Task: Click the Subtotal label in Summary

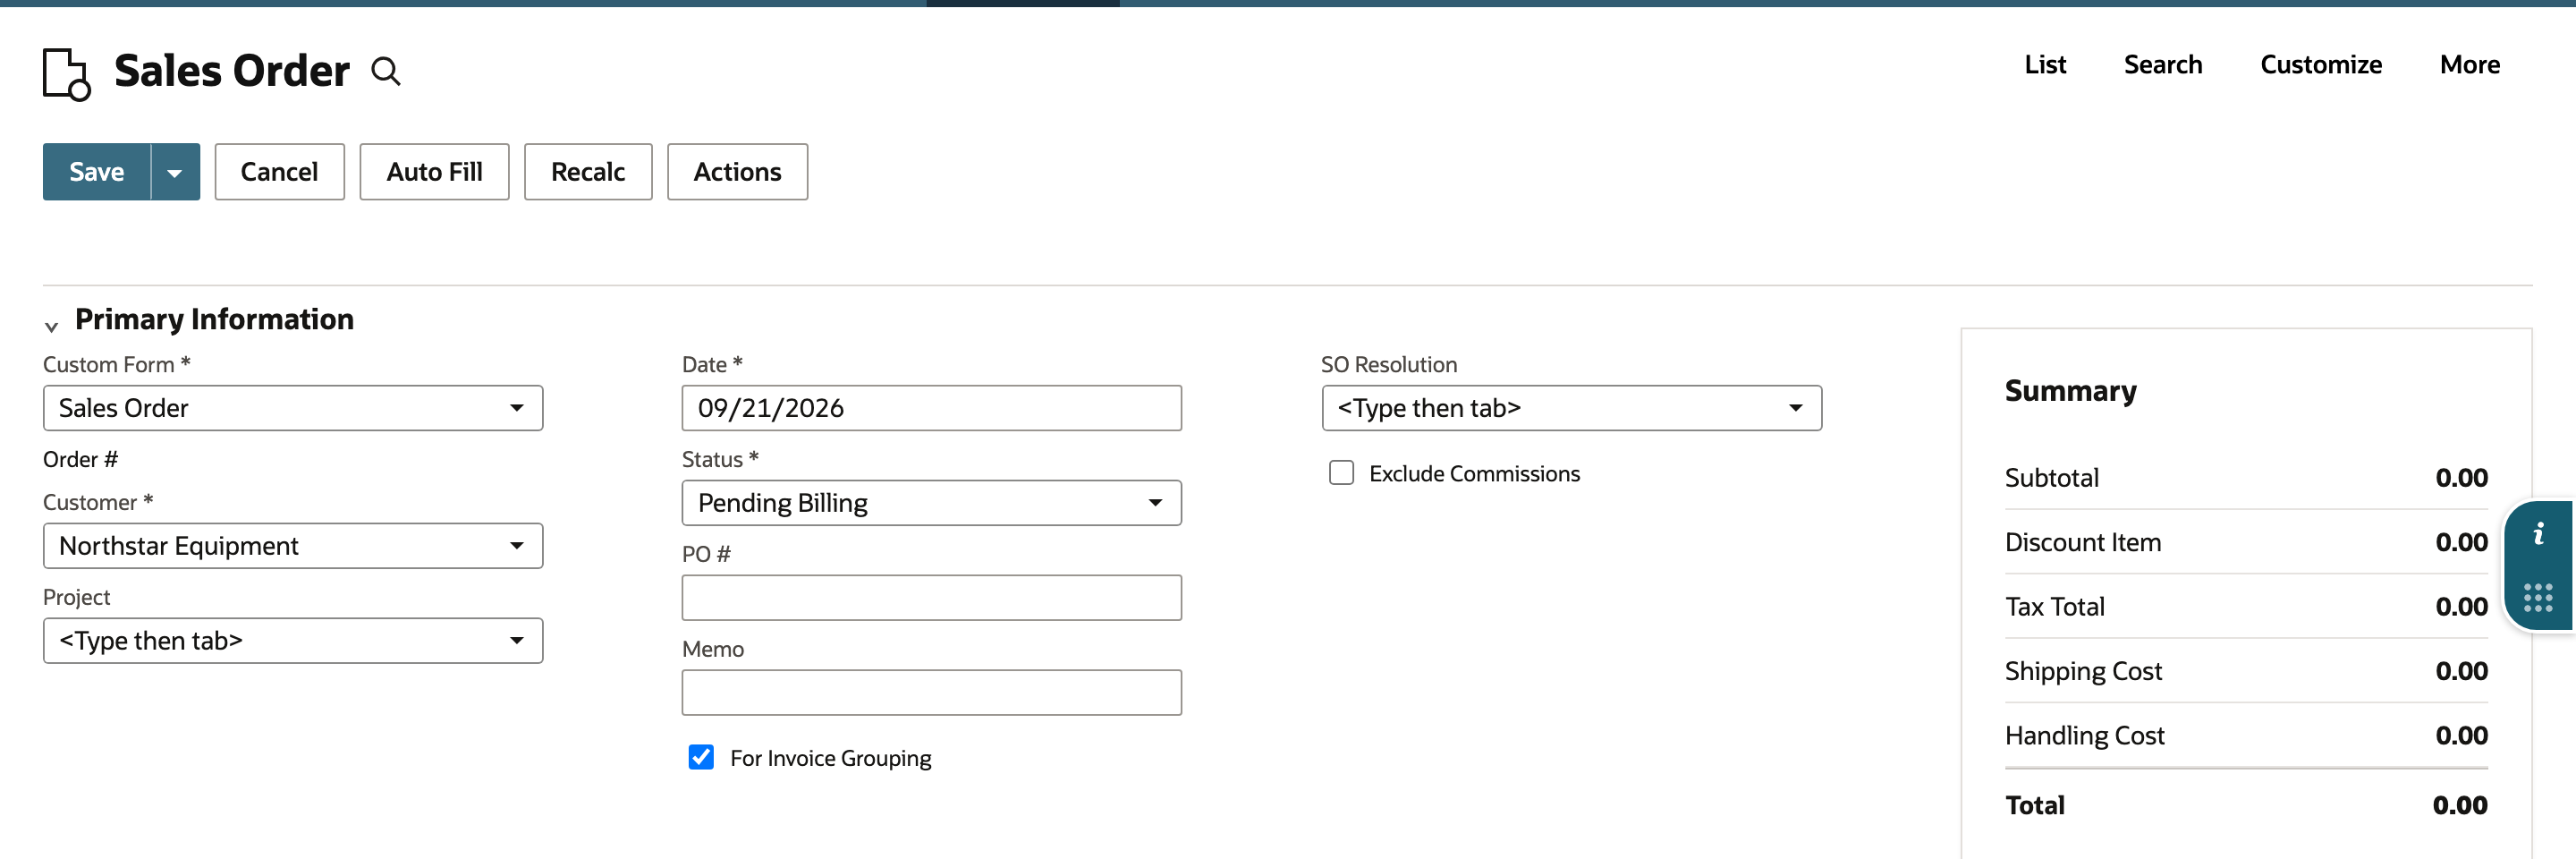Action: click(2051, 478)
